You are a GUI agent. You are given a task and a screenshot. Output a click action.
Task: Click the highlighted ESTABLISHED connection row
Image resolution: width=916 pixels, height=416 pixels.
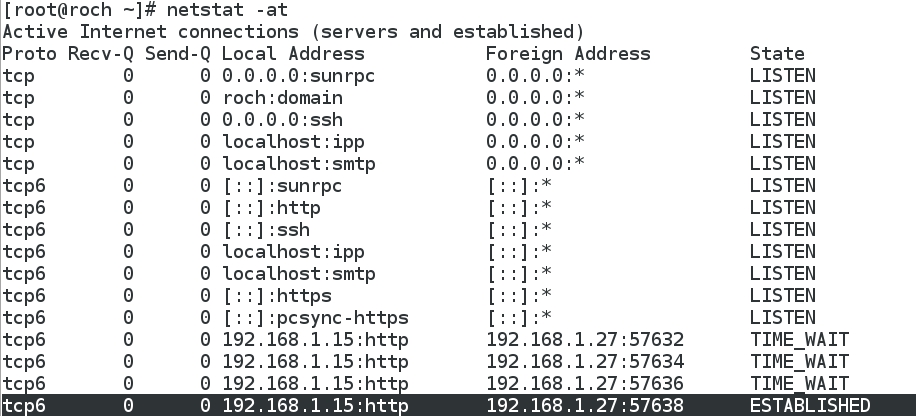click(x=458, y=405)
